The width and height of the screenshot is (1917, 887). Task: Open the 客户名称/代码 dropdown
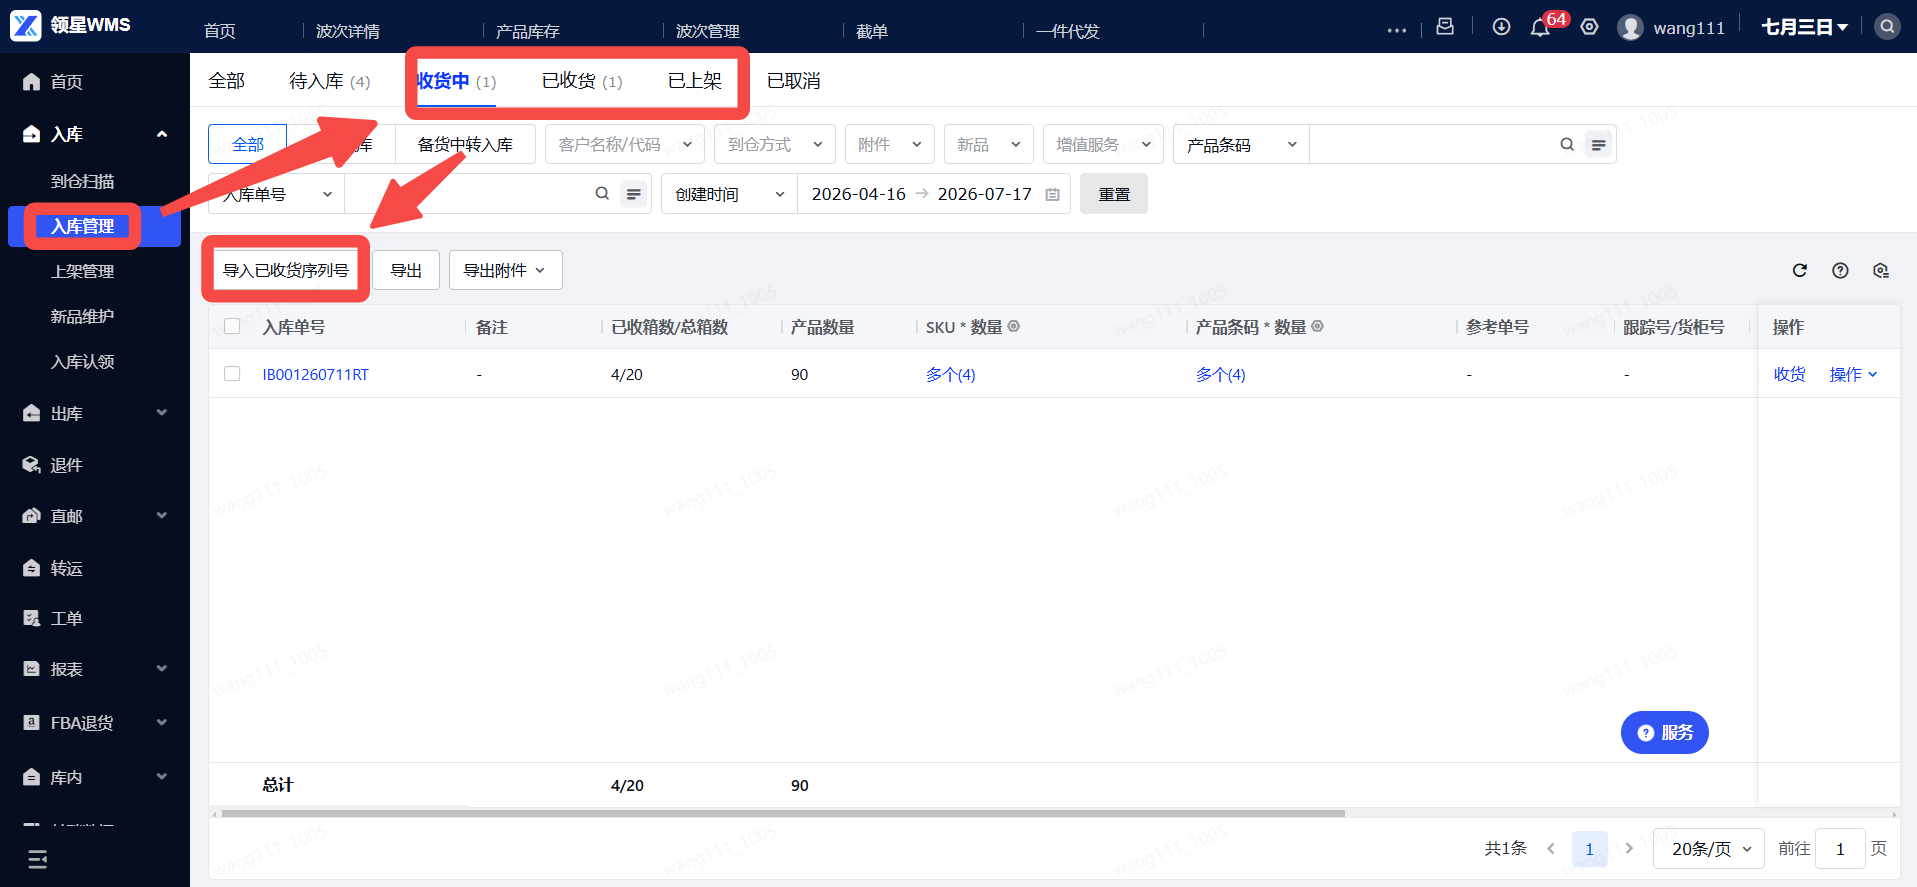click(x=625, y=144)
